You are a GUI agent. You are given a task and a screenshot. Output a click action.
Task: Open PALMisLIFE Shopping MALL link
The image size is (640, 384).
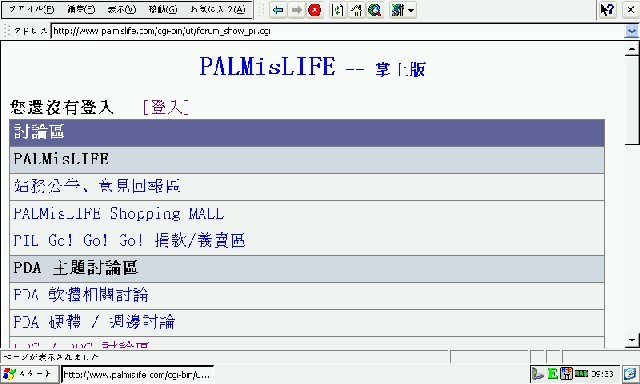click(x=119, y=213)
